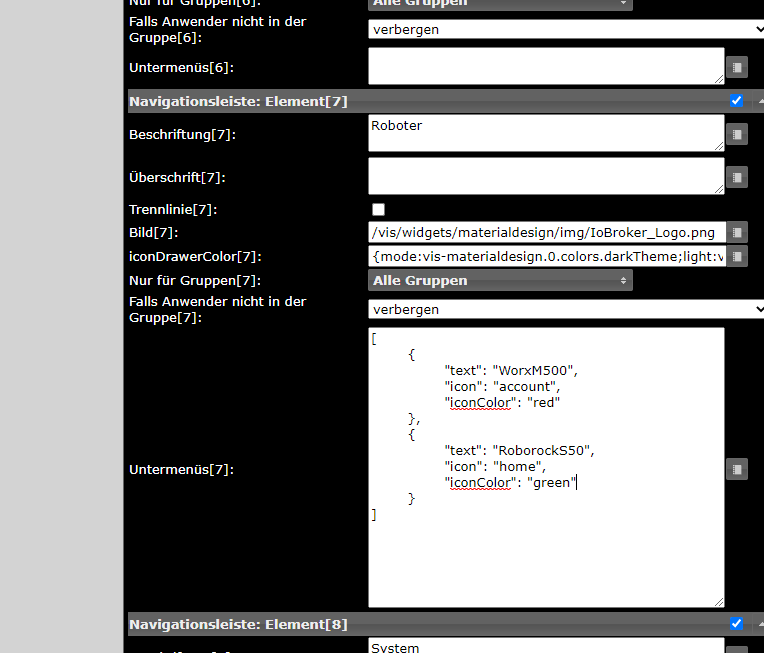Click the Bild[7] label

(153, 232)
